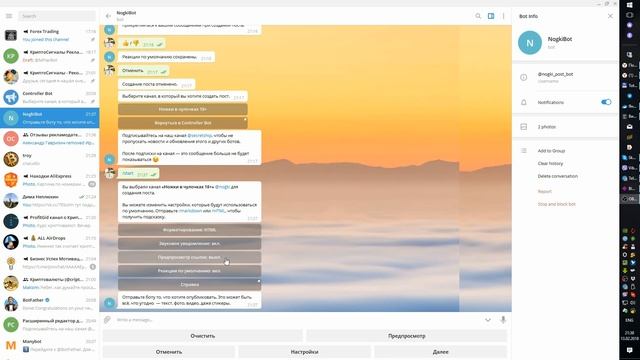Open Windows Task View icon
Screen dimensions: 640x360
pyautogui.click(x=629, y=15)
